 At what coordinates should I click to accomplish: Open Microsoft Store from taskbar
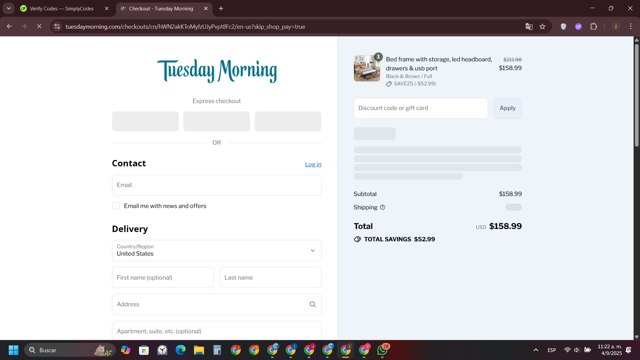click(144, 350)
